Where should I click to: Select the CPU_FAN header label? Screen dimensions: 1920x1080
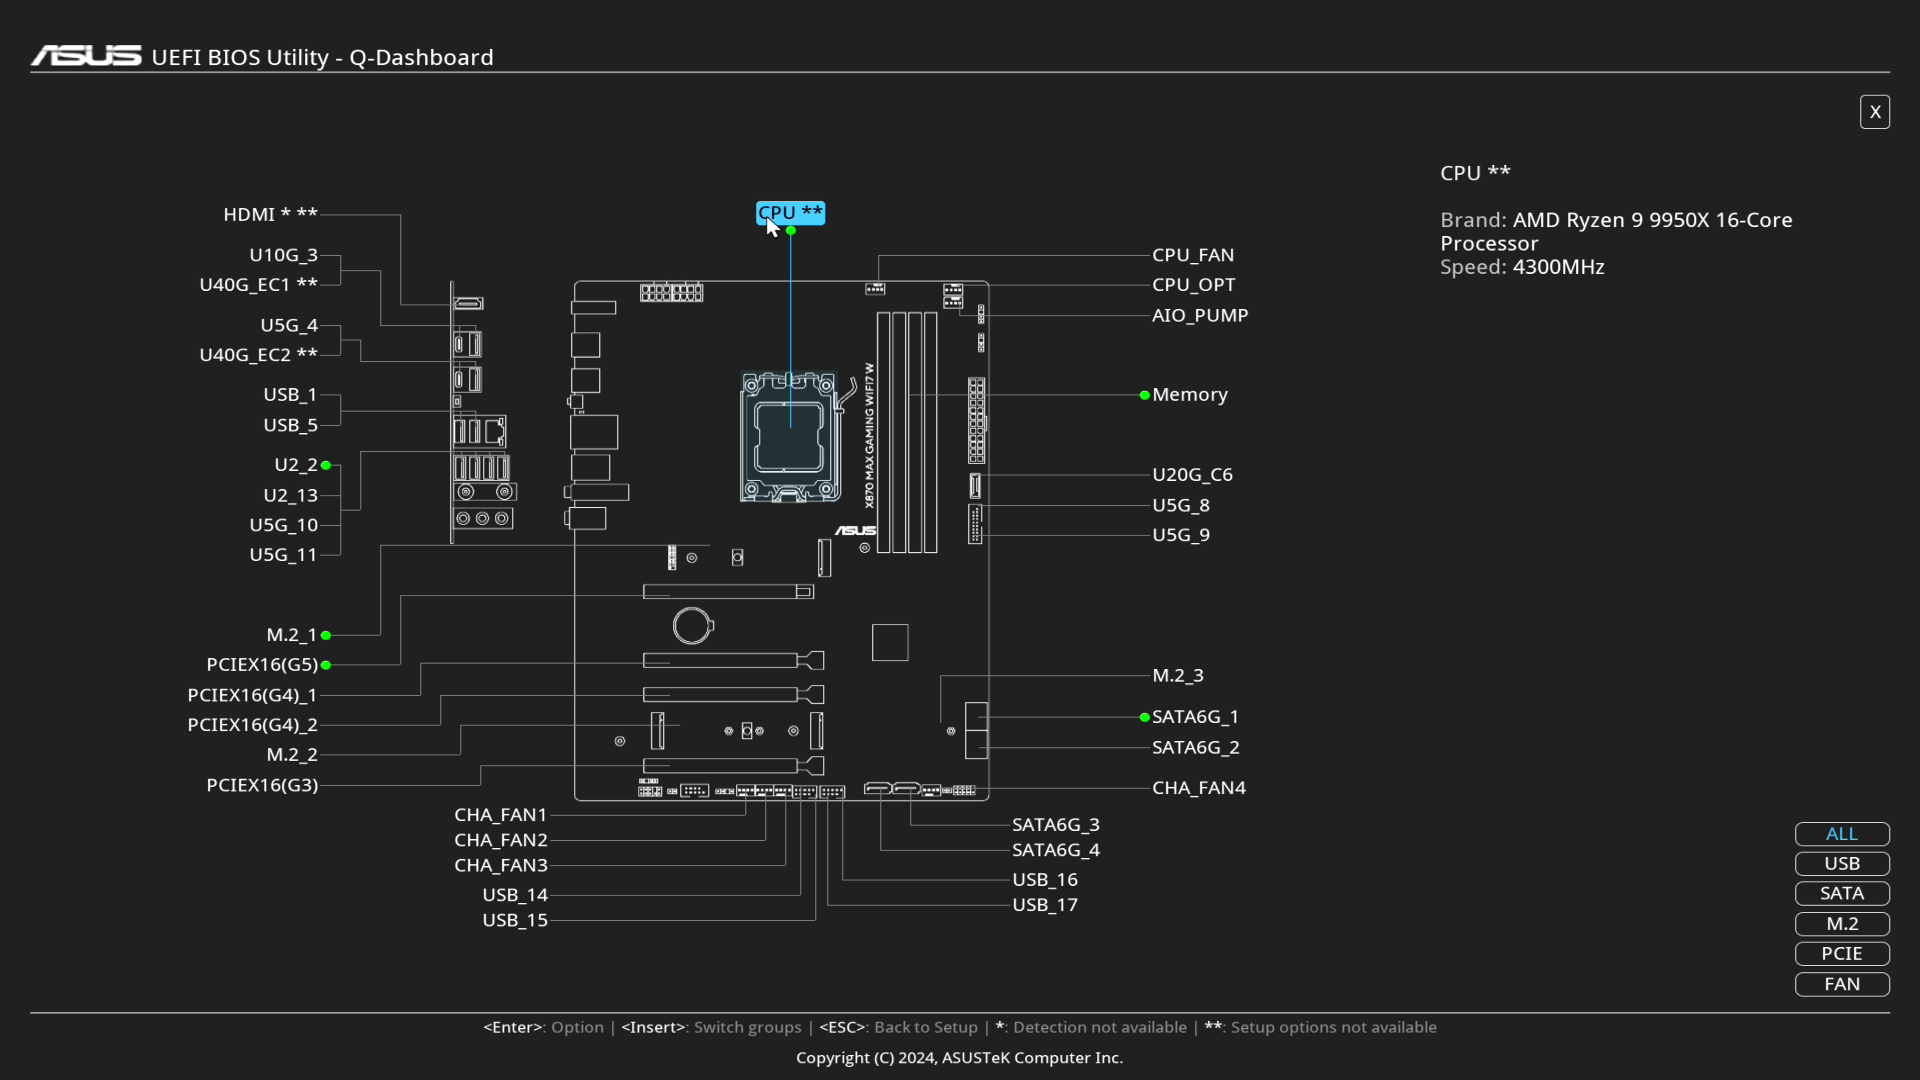tap(1192, 255)
